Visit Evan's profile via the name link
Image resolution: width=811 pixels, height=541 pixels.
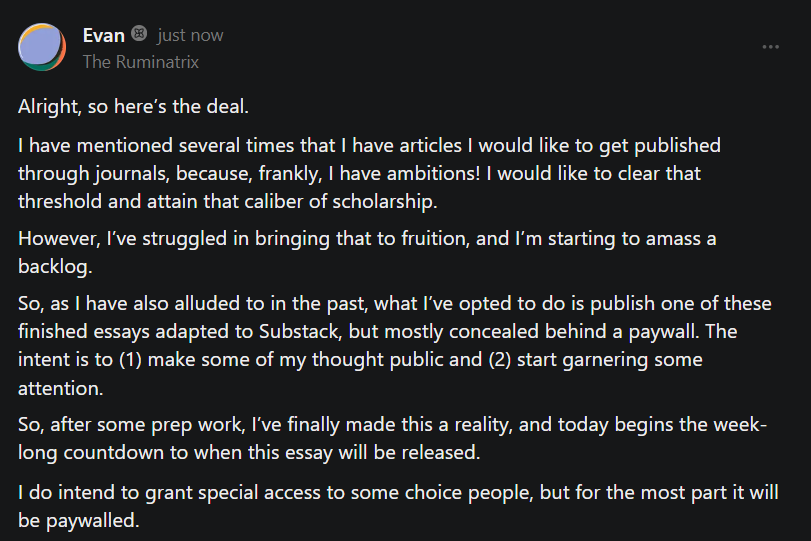pyautogui.click(x=103, y=35)
